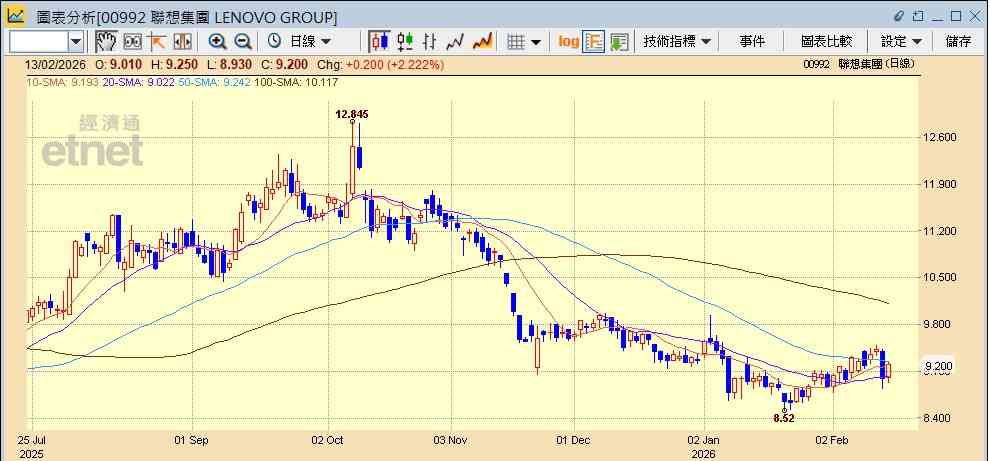Click the 10.500 price axis label
990x461 pixels.
coord(938,277)
